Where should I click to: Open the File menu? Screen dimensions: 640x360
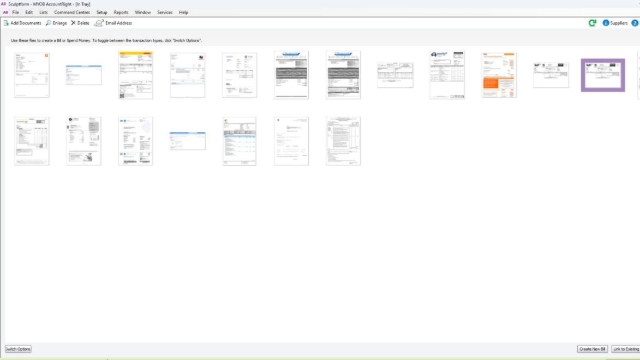[16, 12]
